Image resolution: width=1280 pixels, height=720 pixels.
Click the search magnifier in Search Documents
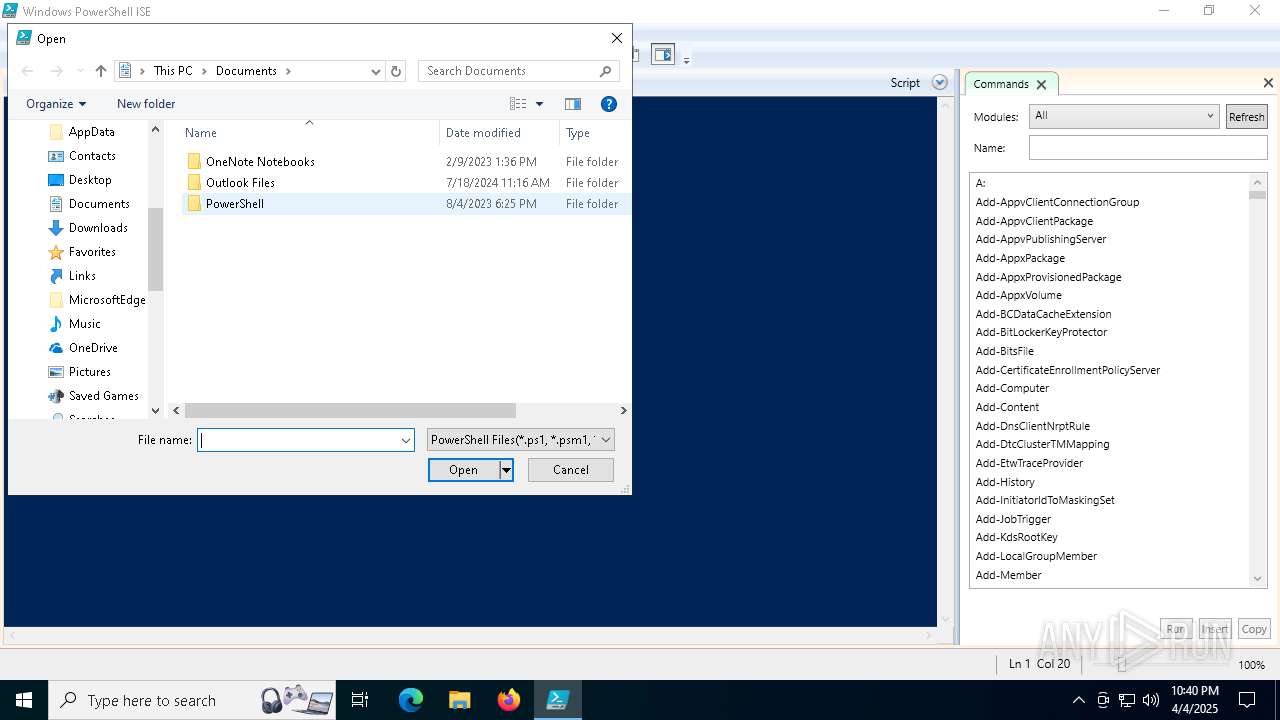(605, 71)
